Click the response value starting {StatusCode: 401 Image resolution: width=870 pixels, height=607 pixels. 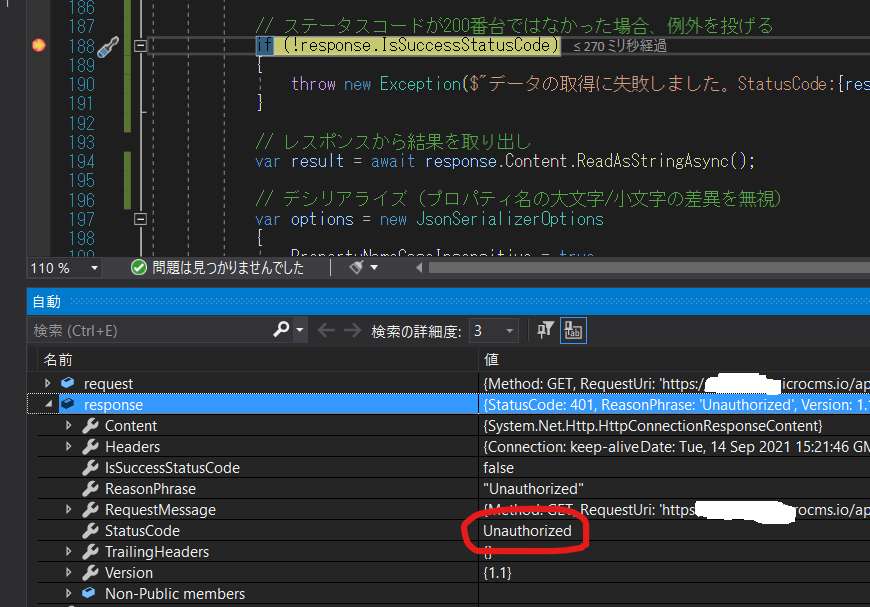point(676,404)
